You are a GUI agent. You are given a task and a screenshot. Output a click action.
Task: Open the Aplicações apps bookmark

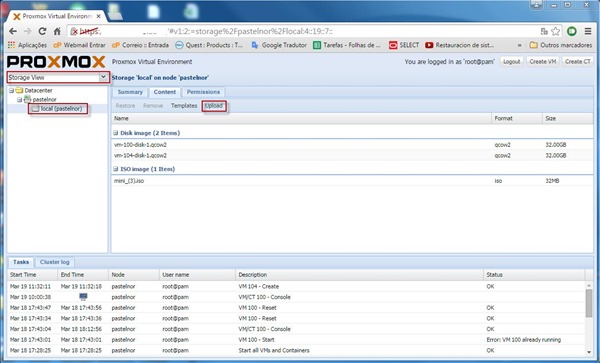pyautogui.click(x=27, y=45)
